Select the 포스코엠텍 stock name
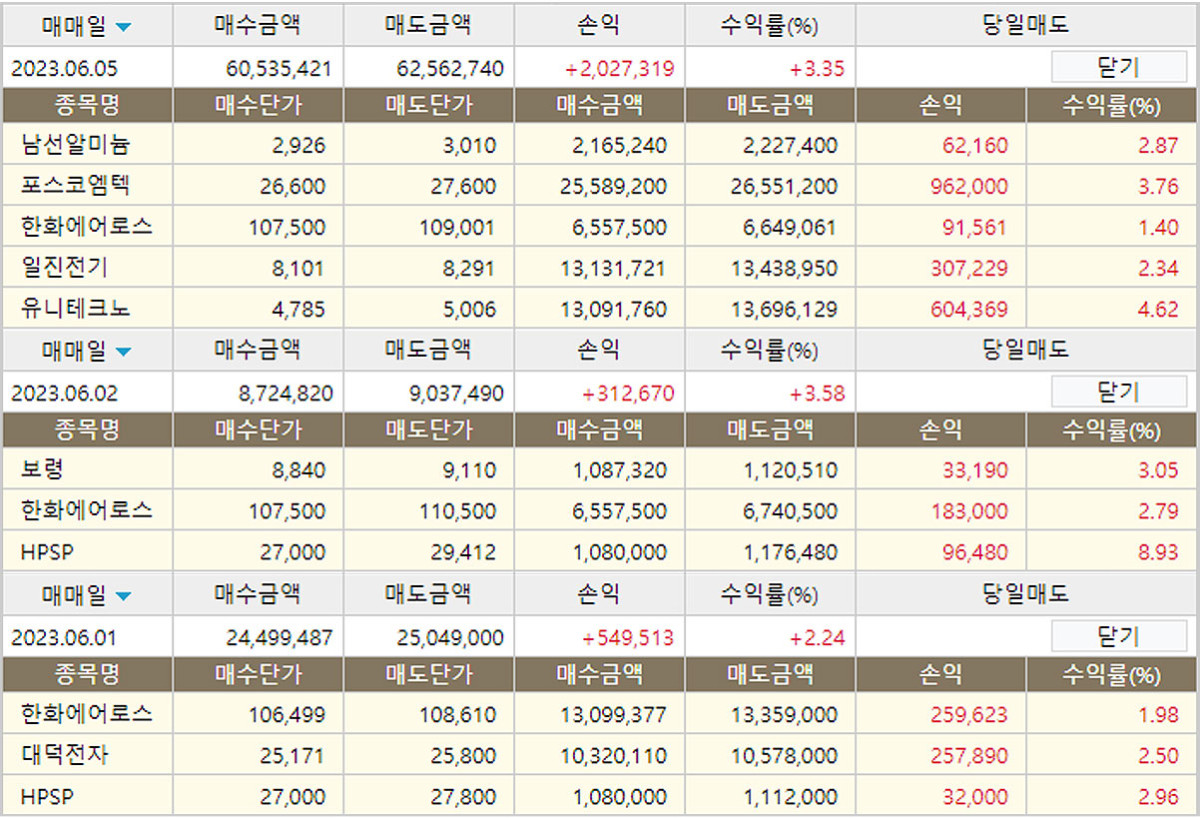The width and height of the screenshot is (1200, 818). coord(75,187)
